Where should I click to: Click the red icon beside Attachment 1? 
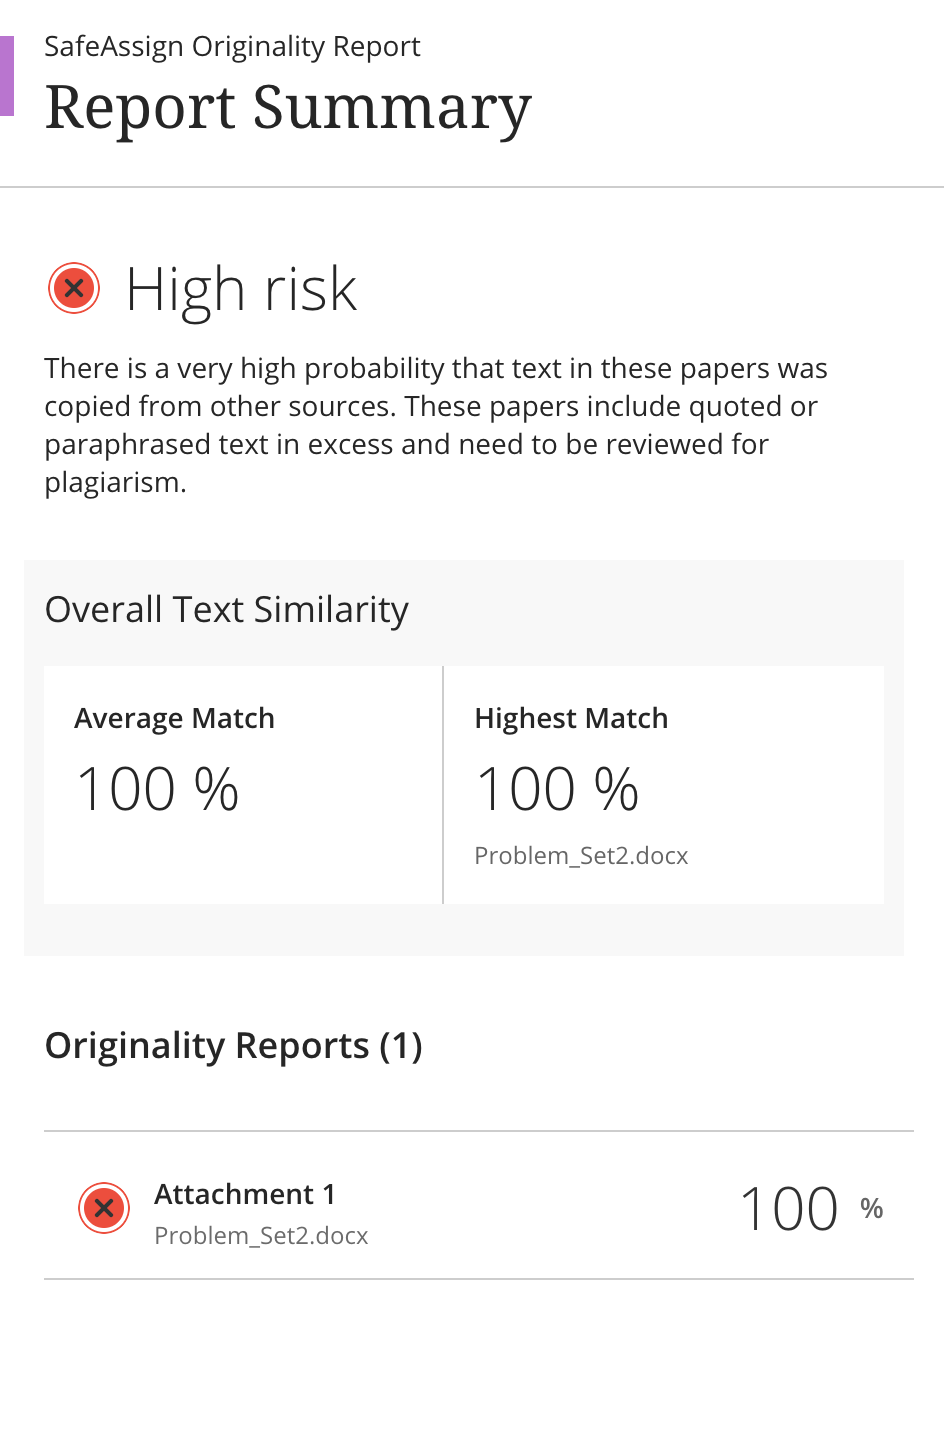point(104,1208)
